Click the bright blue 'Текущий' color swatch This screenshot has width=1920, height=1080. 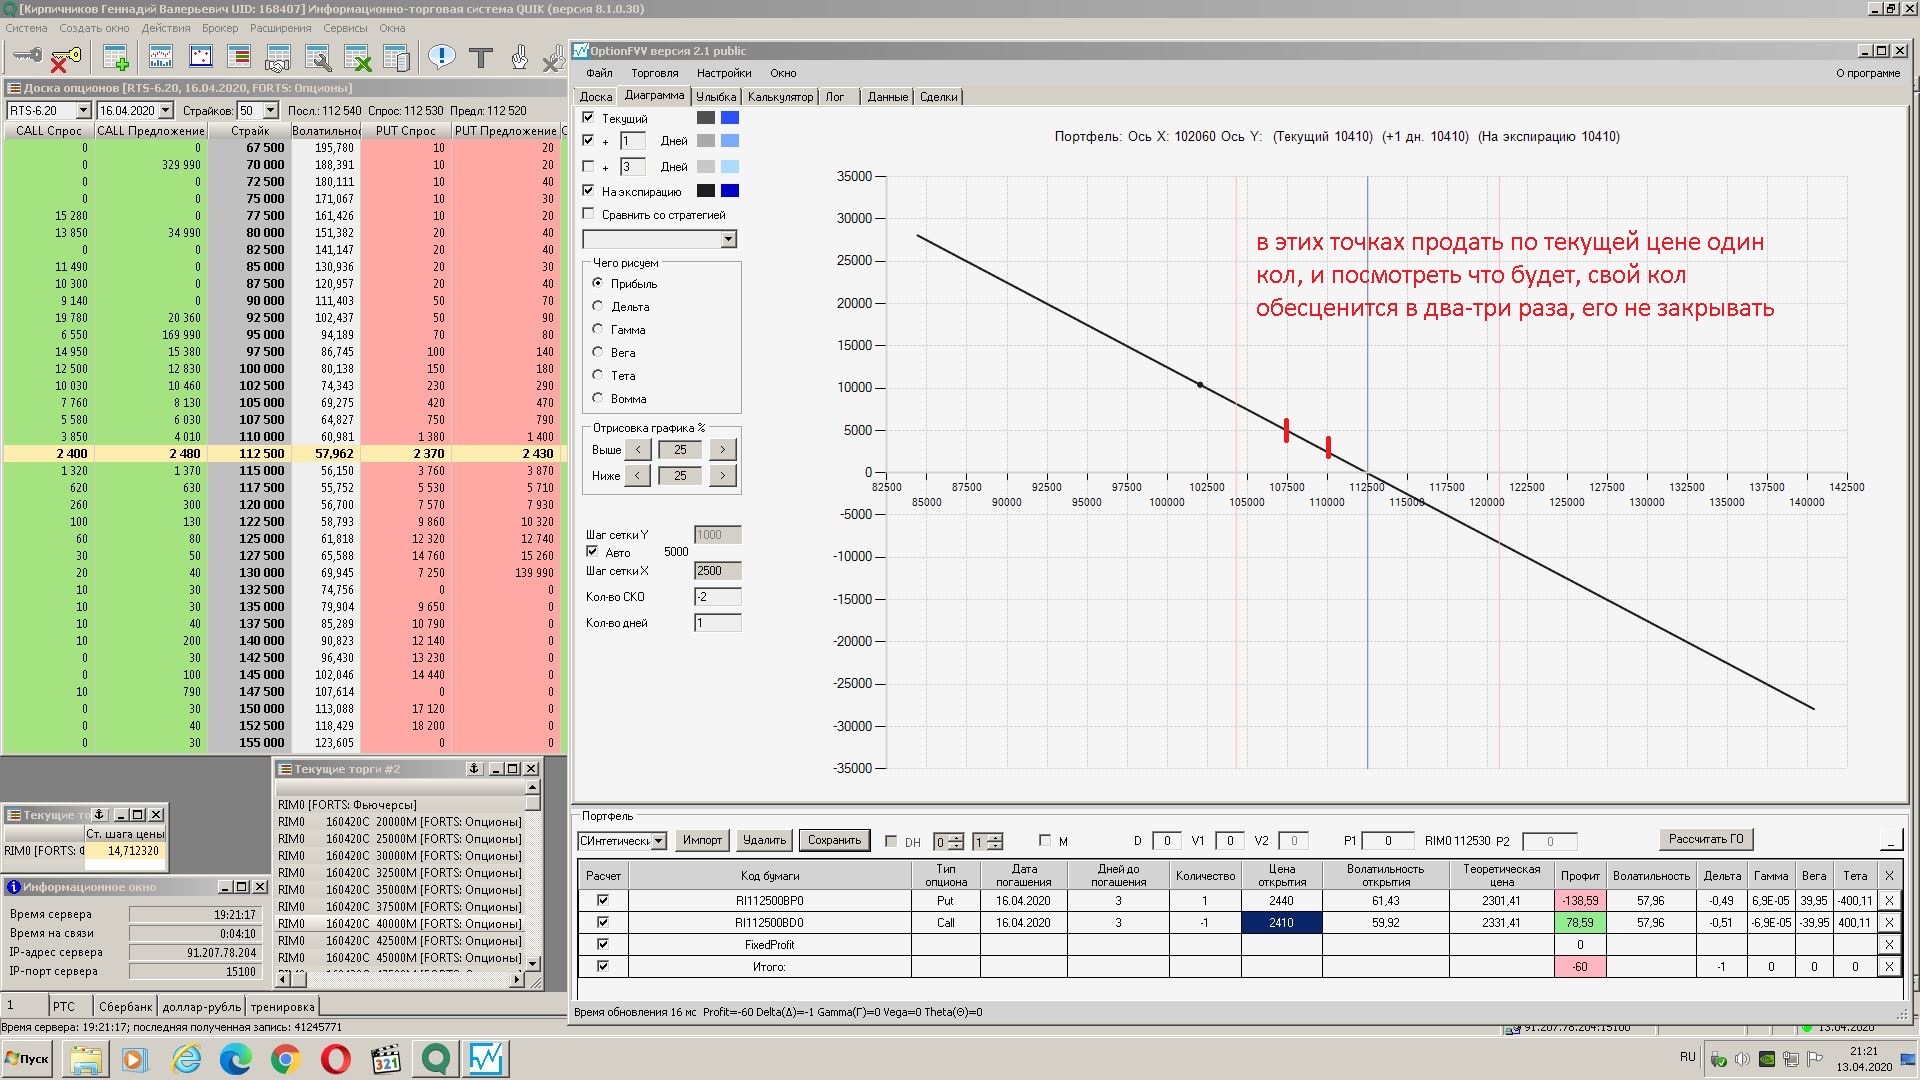[x=730, y=118]
